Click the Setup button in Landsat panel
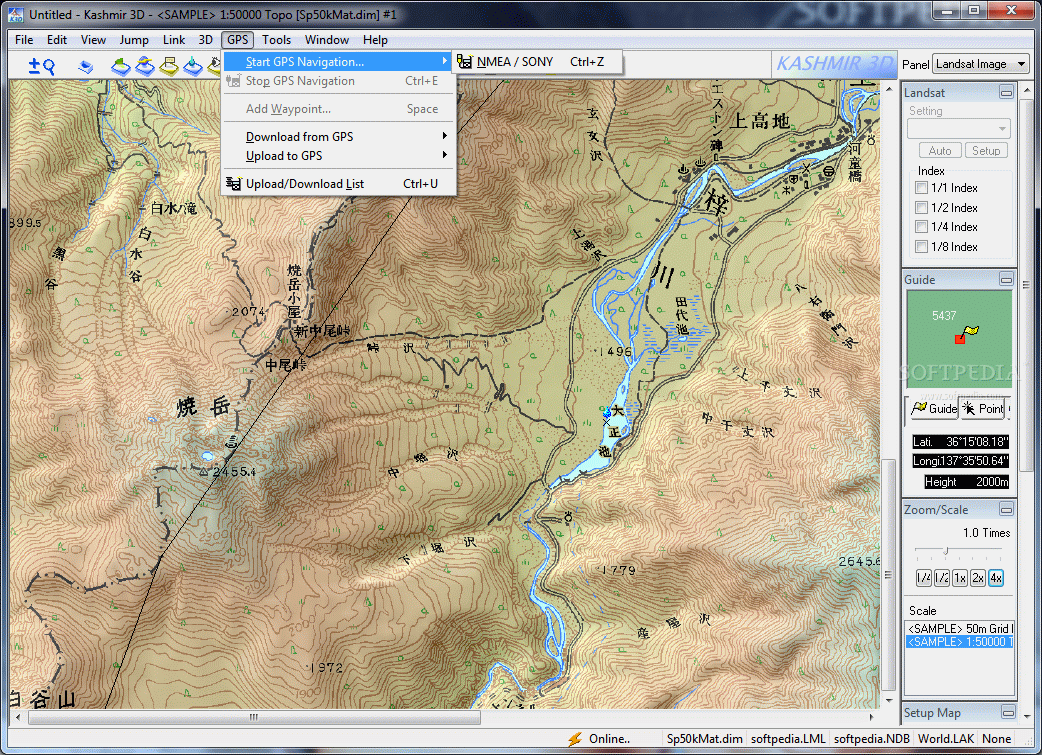Screen dimensions: 1042x755 click(x=986, y=151)
